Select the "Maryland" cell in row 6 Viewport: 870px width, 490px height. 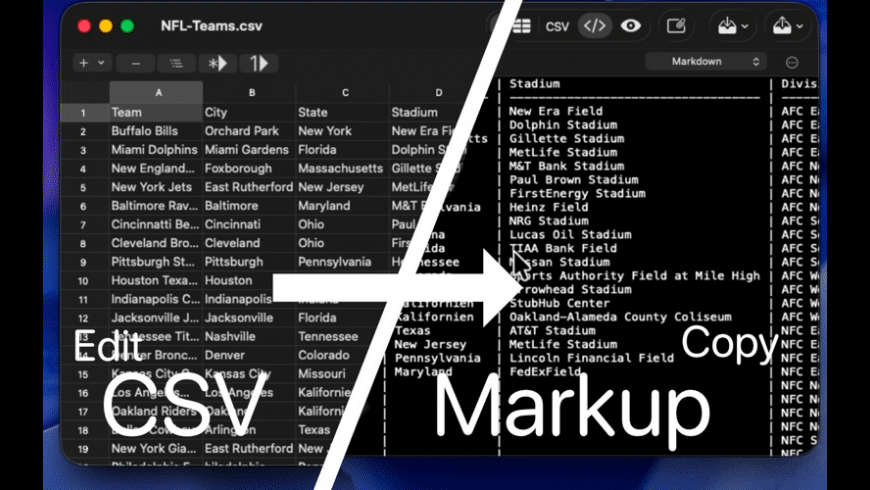(x=342, y=206)
